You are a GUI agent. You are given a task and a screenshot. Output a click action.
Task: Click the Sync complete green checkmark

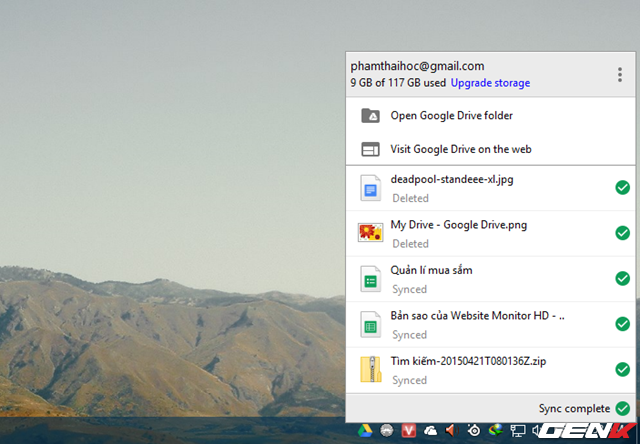[623, 408]
